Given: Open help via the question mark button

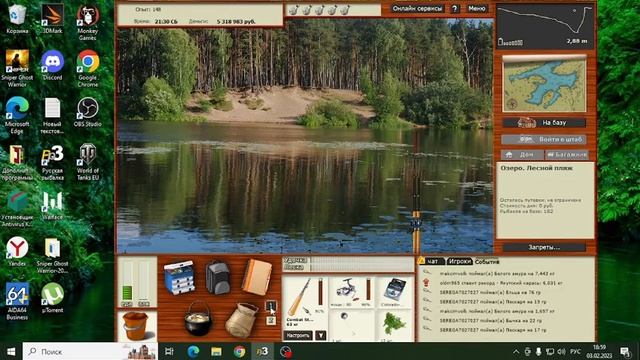Looking at the screenshot, I should 455,9.
